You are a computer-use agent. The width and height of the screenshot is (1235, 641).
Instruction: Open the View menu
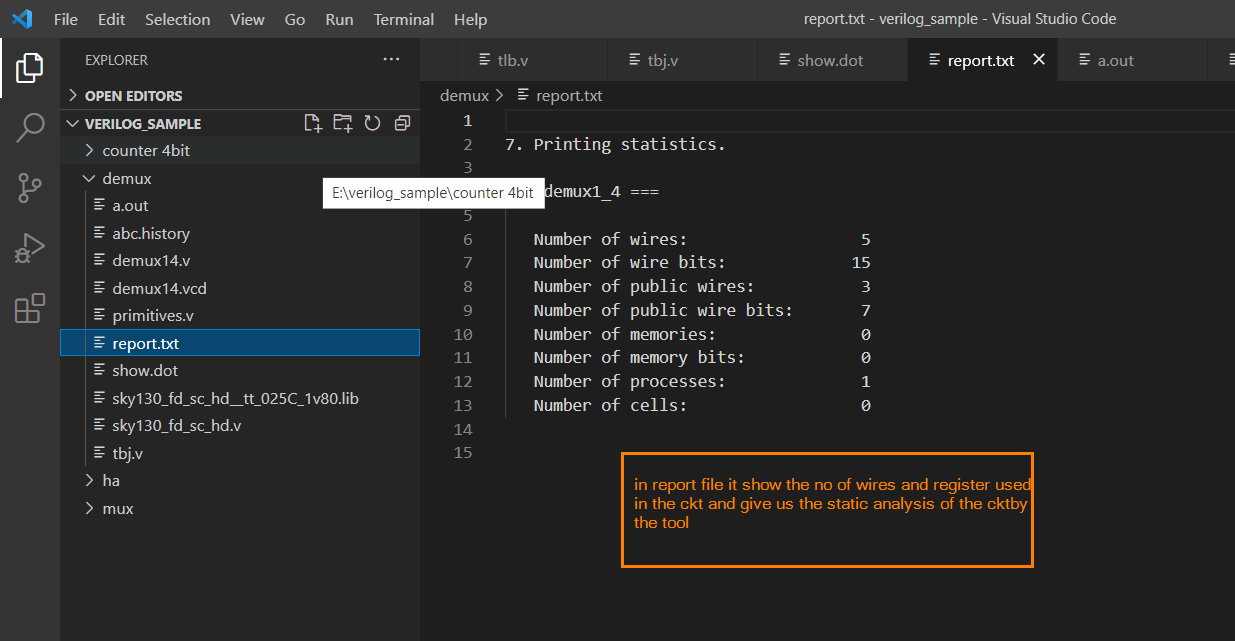pos(247,19)
